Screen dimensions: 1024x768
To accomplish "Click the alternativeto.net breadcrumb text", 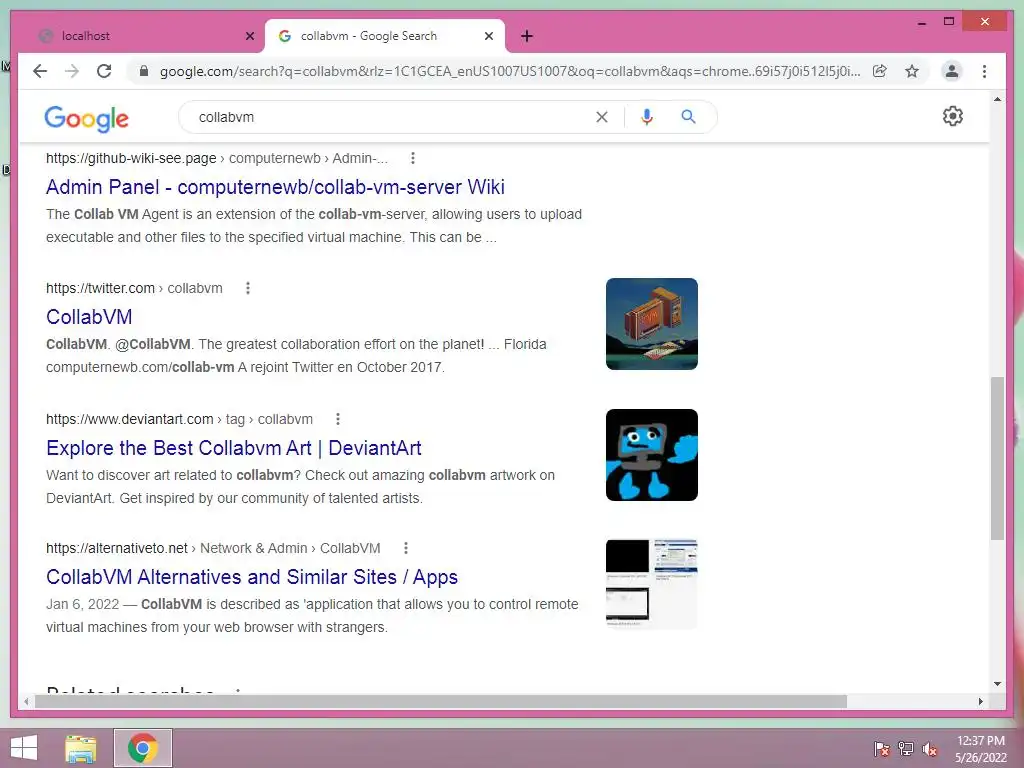I will coord(213,548).
